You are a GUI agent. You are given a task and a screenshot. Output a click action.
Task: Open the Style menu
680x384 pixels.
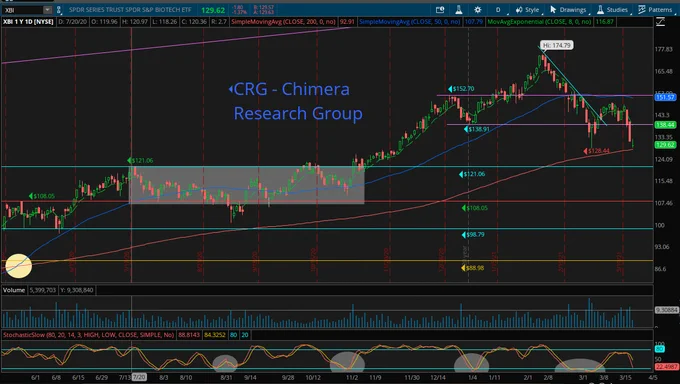point(527,10)
